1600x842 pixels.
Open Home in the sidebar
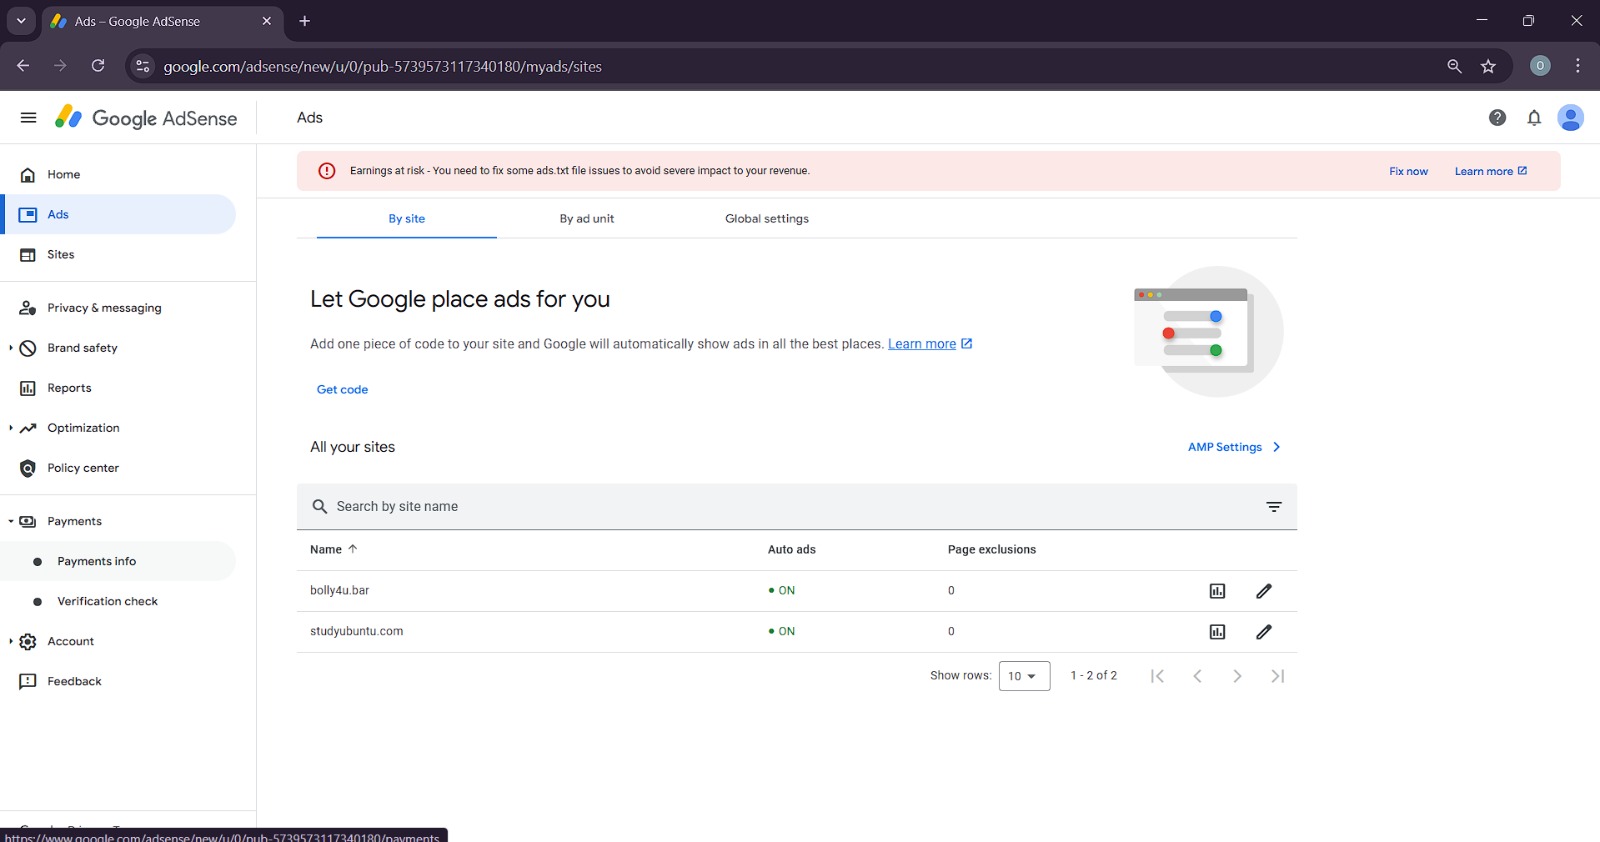click(120, 174)
